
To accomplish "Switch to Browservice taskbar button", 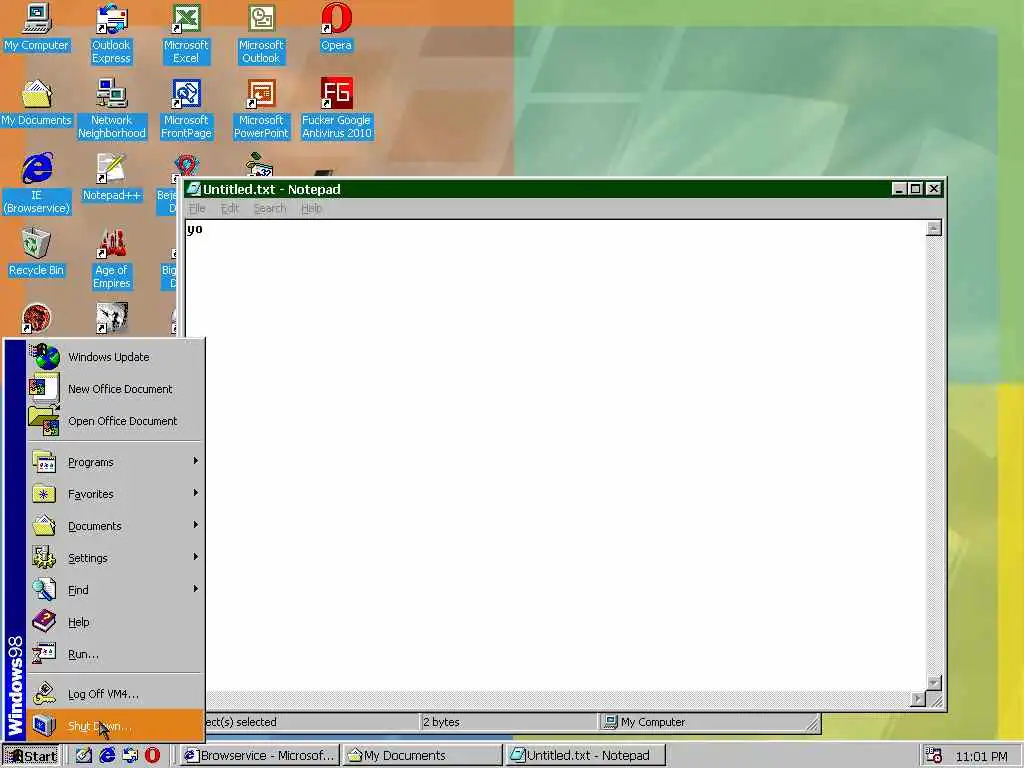I will click(260, 756).
